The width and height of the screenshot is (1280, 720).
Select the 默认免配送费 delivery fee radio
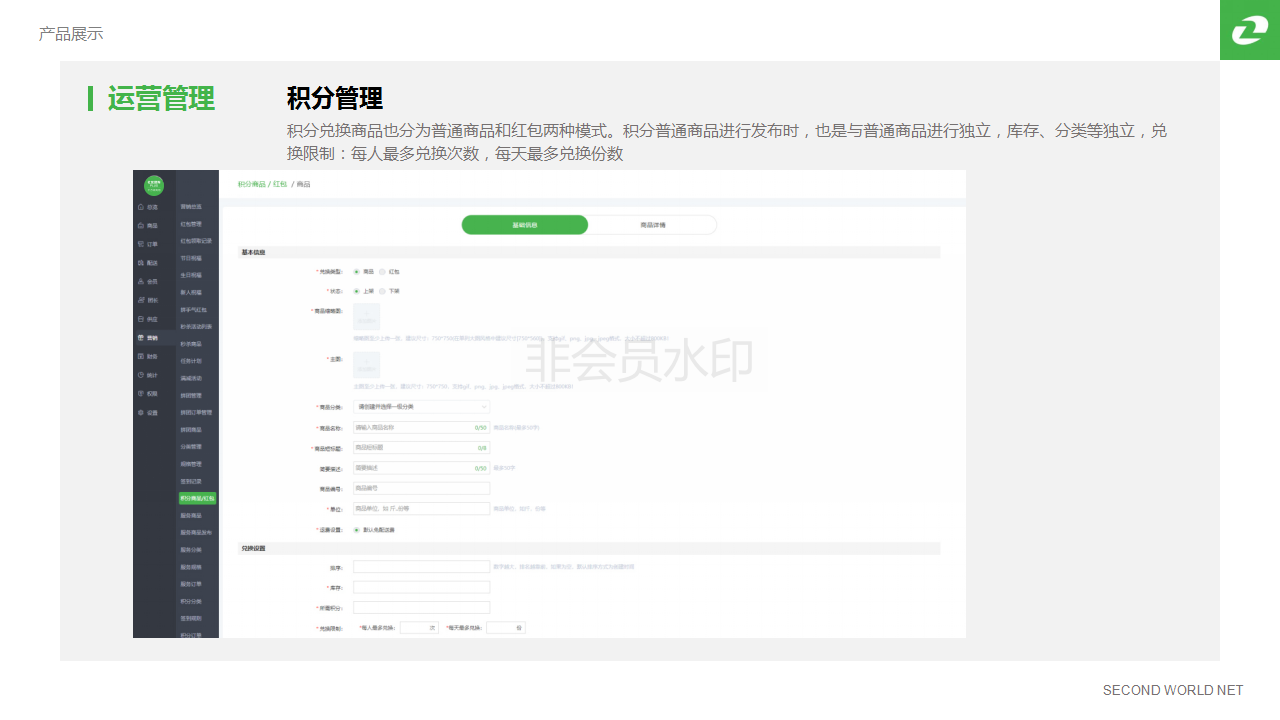pyautogui.click(x=357, y=530)
